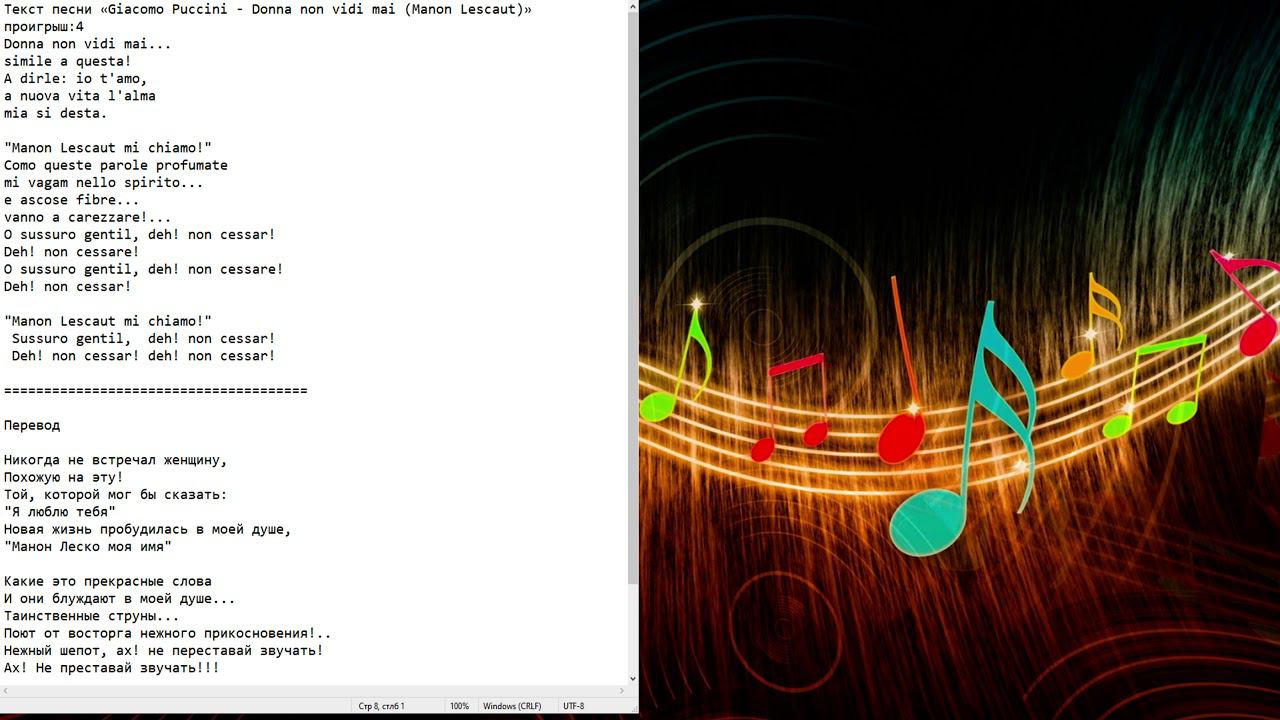Click the line "vanno a carezzare!..."
Image resolution: width=1280 pixels, height=720 pixels.
point(88,217)
